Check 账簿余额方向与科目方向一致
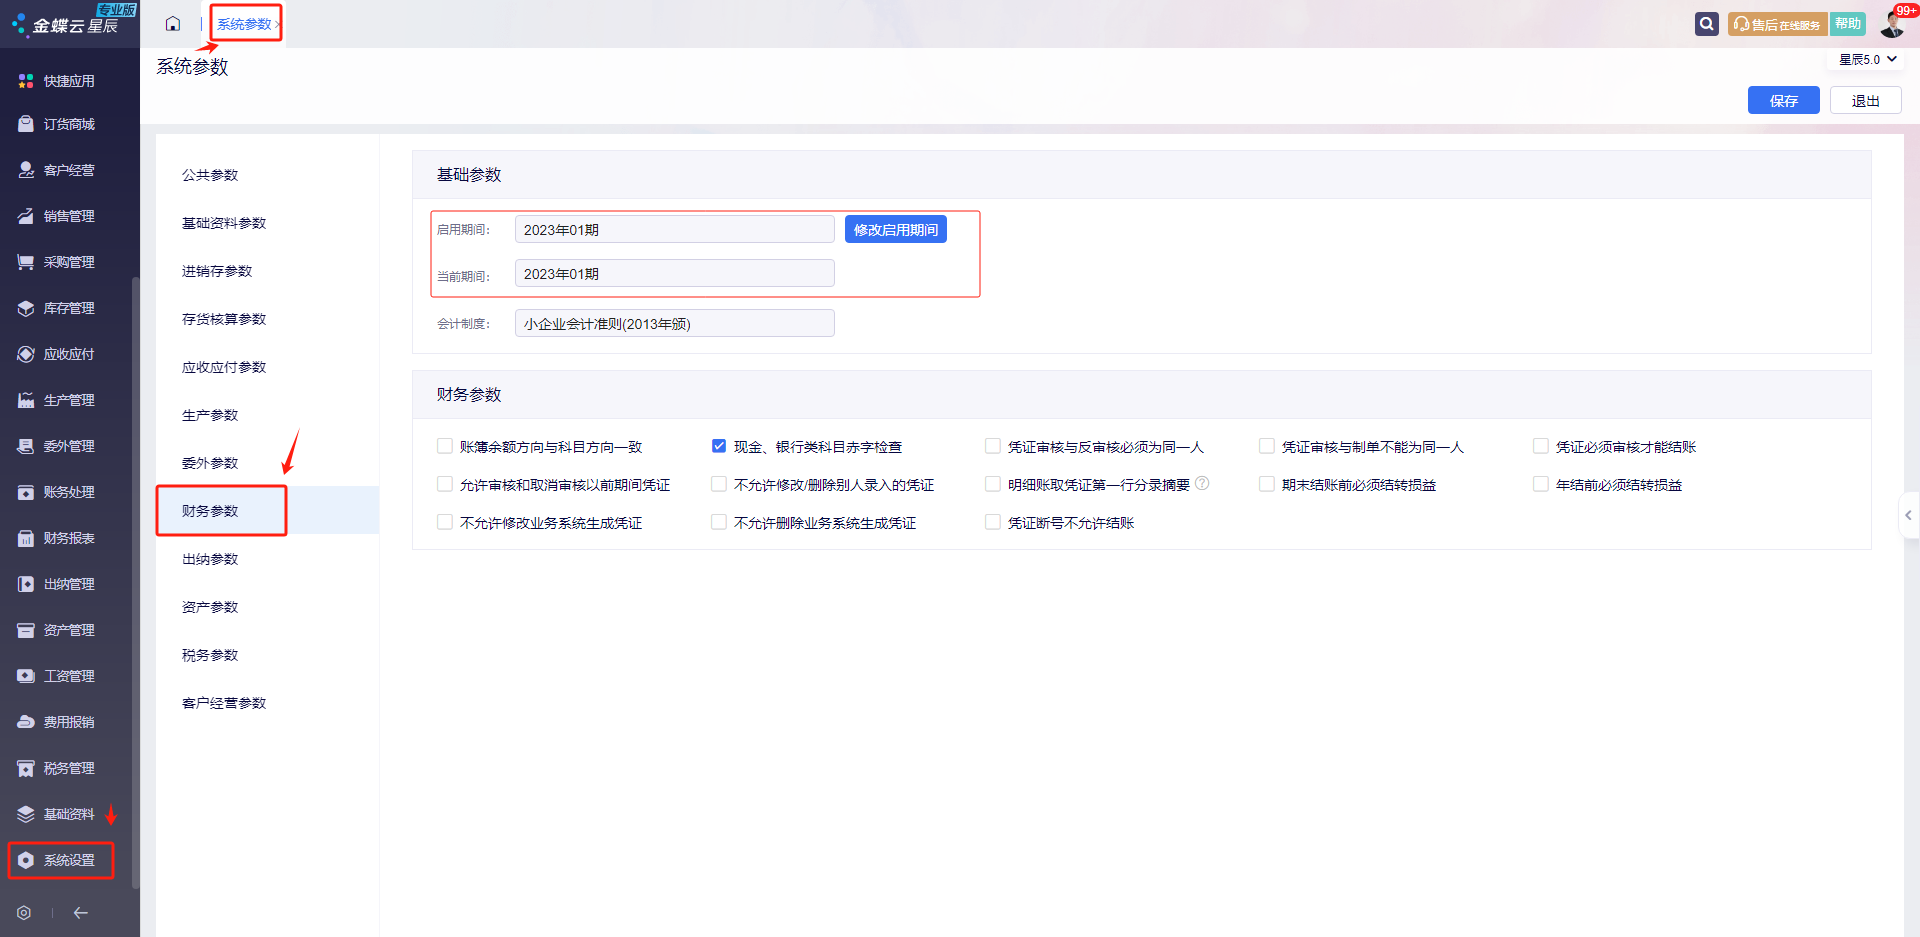This screenshot has width=1920, height=937. click(x=445, y=446)
